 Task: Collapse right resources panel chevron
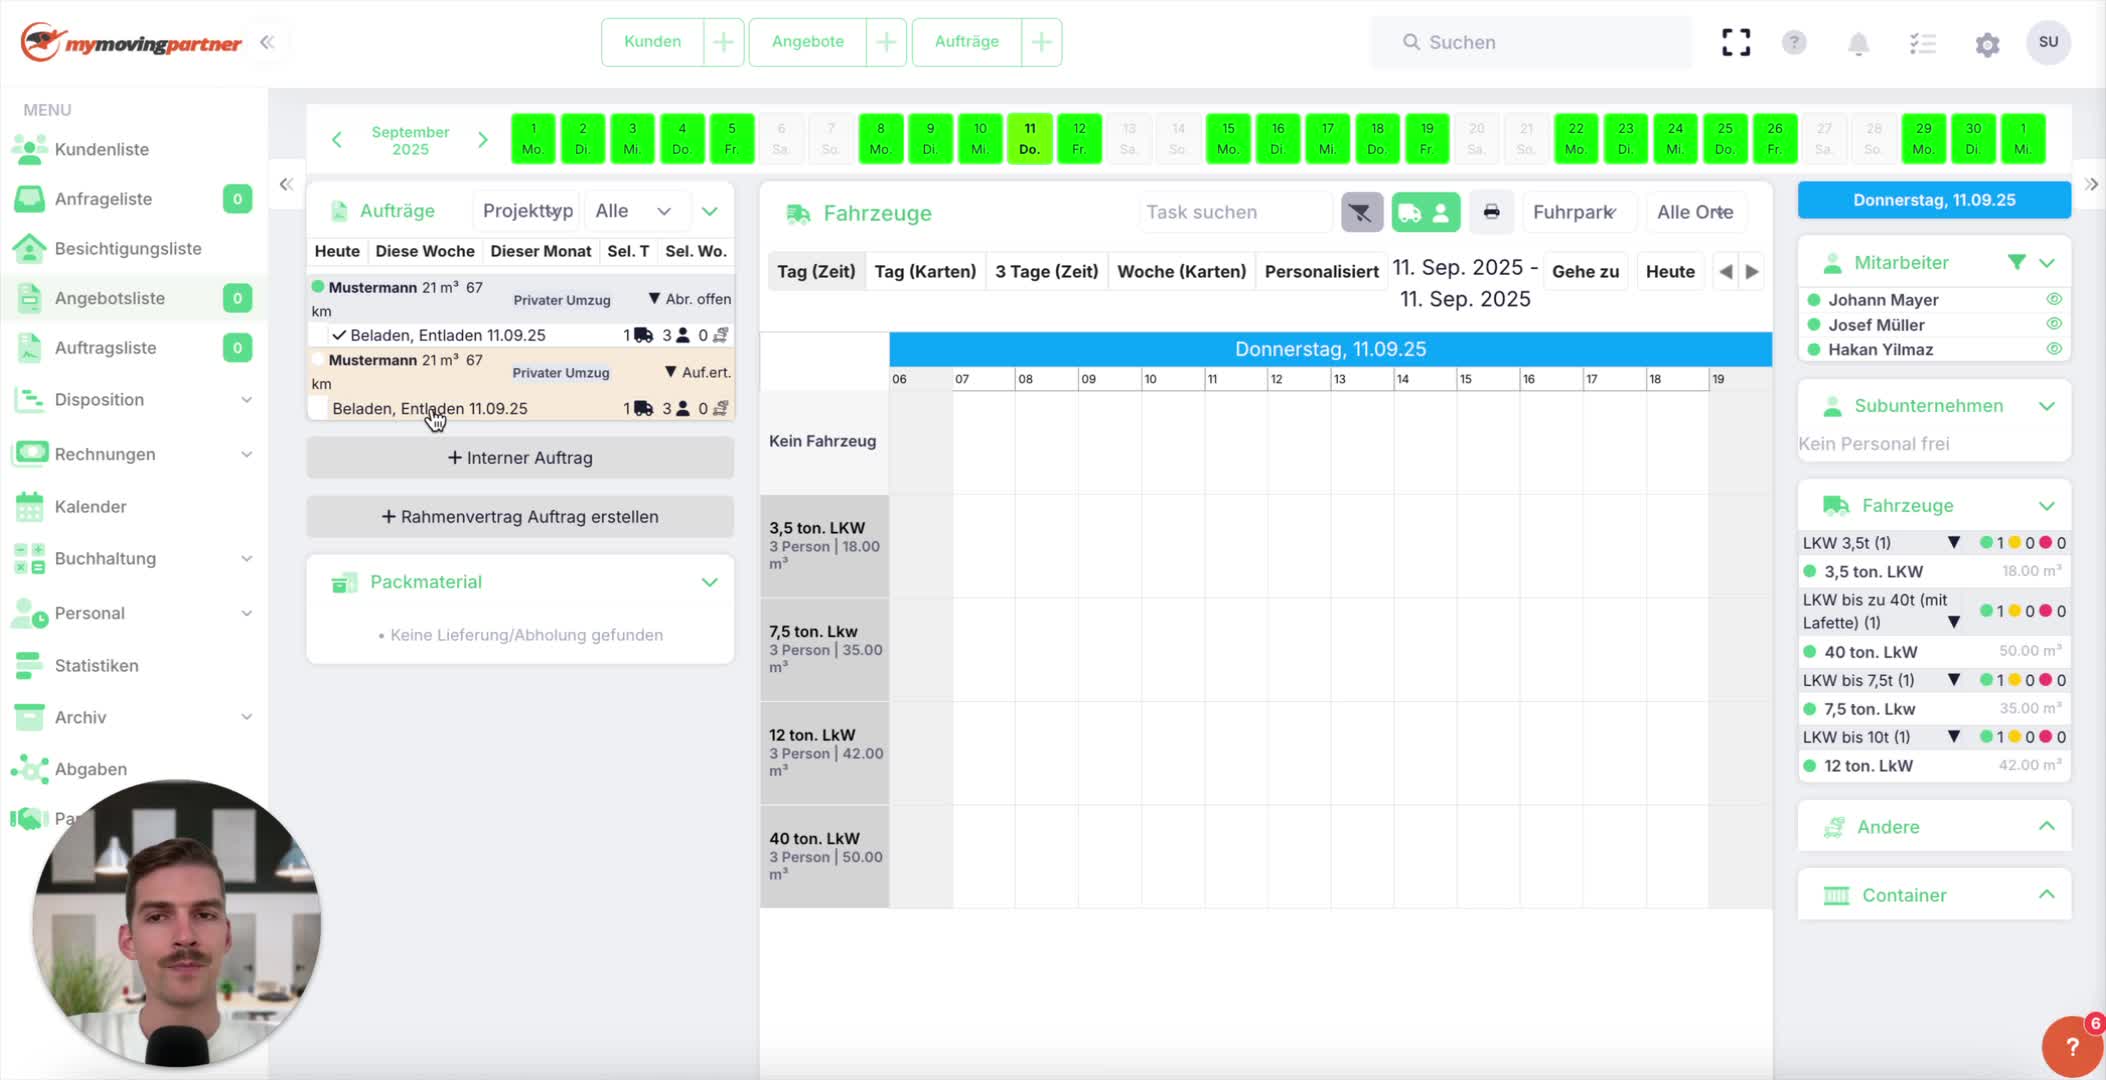pos(2091,184)
